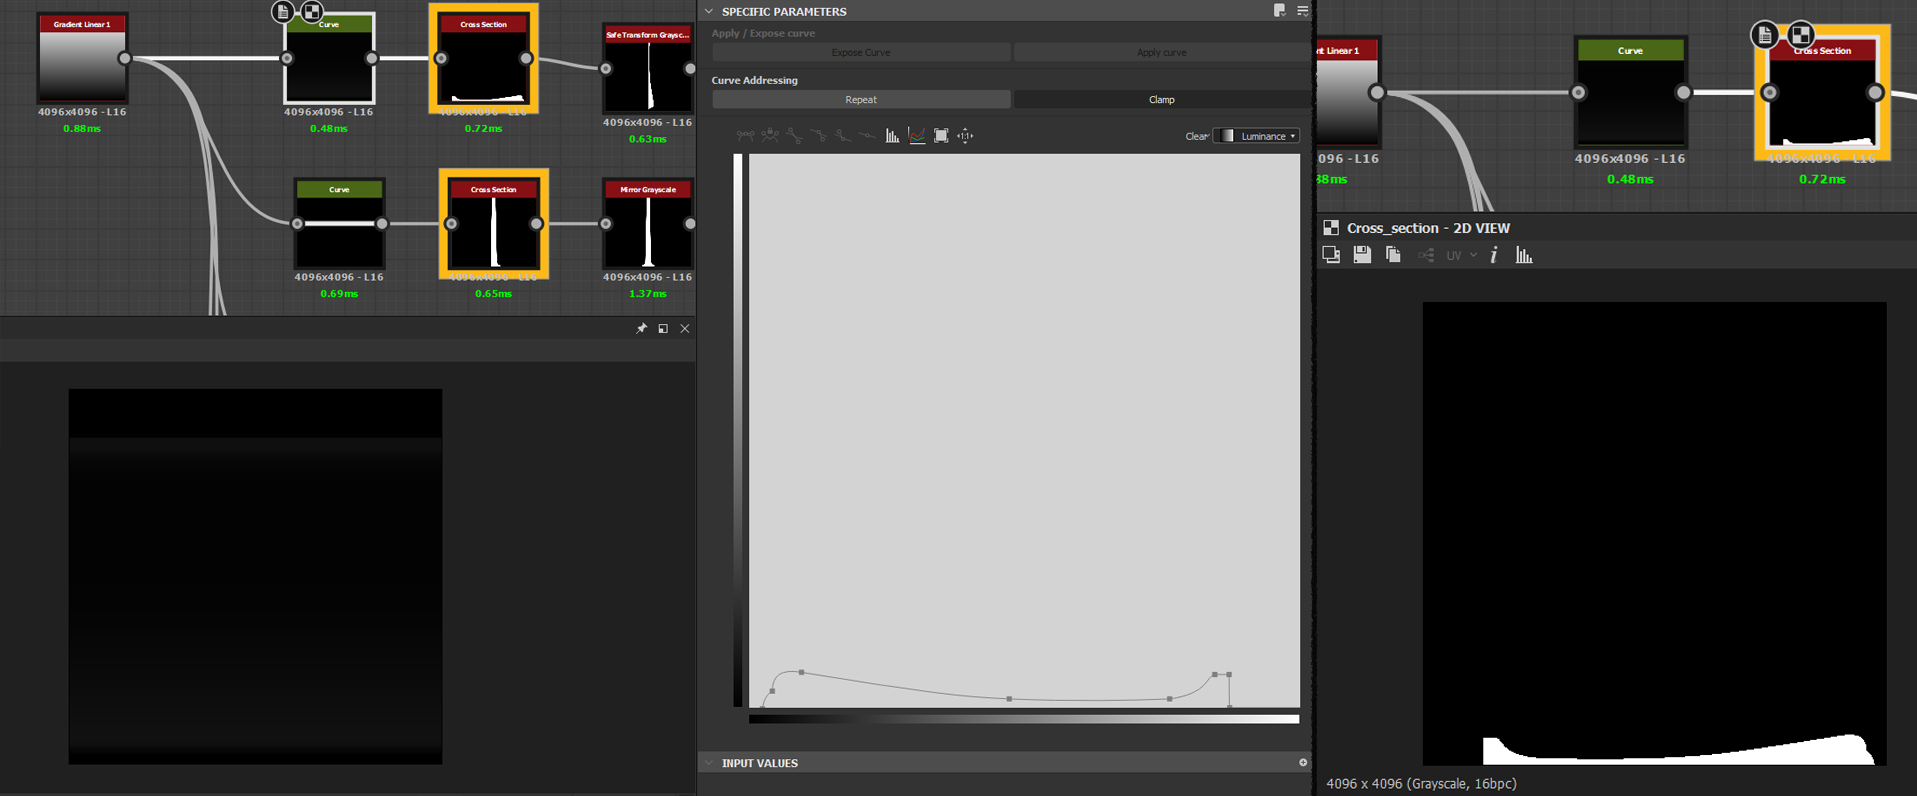
Task: Copy the image using 2D View toolbar icon
Action: (x=1393, y=255)
